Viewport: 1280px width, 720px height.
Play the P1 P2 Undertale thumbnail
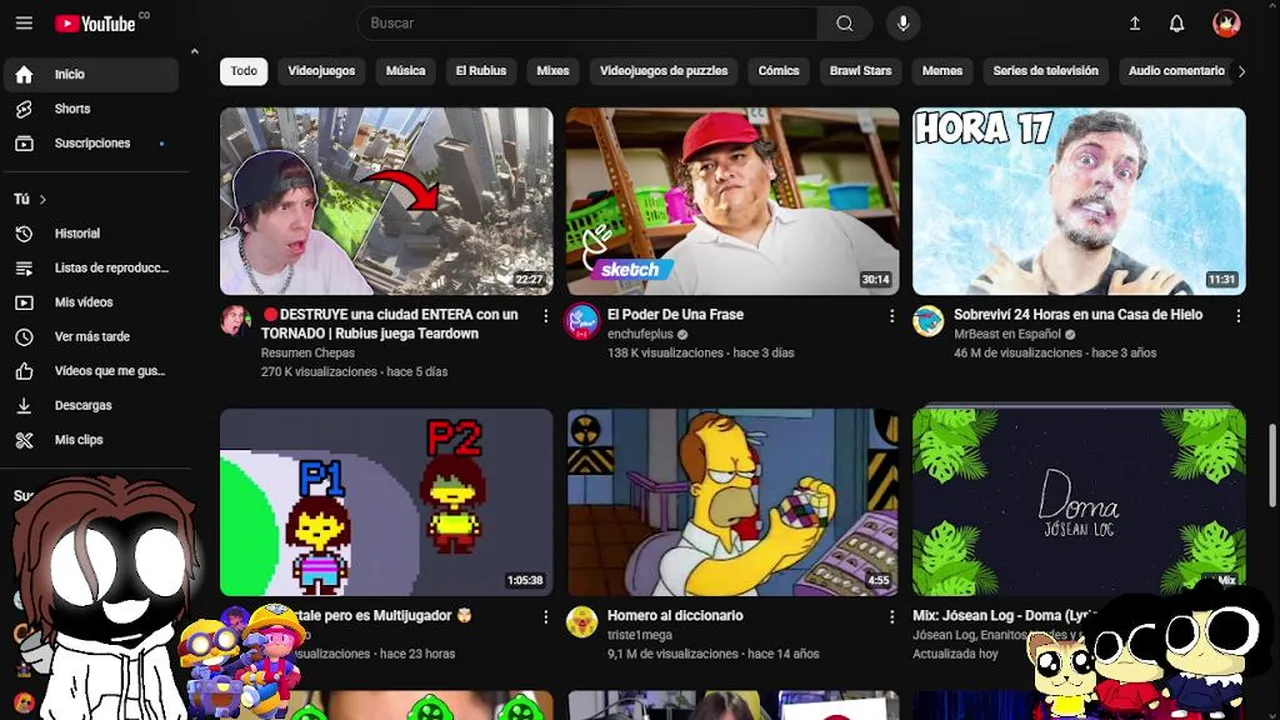(x=386, y=502)
